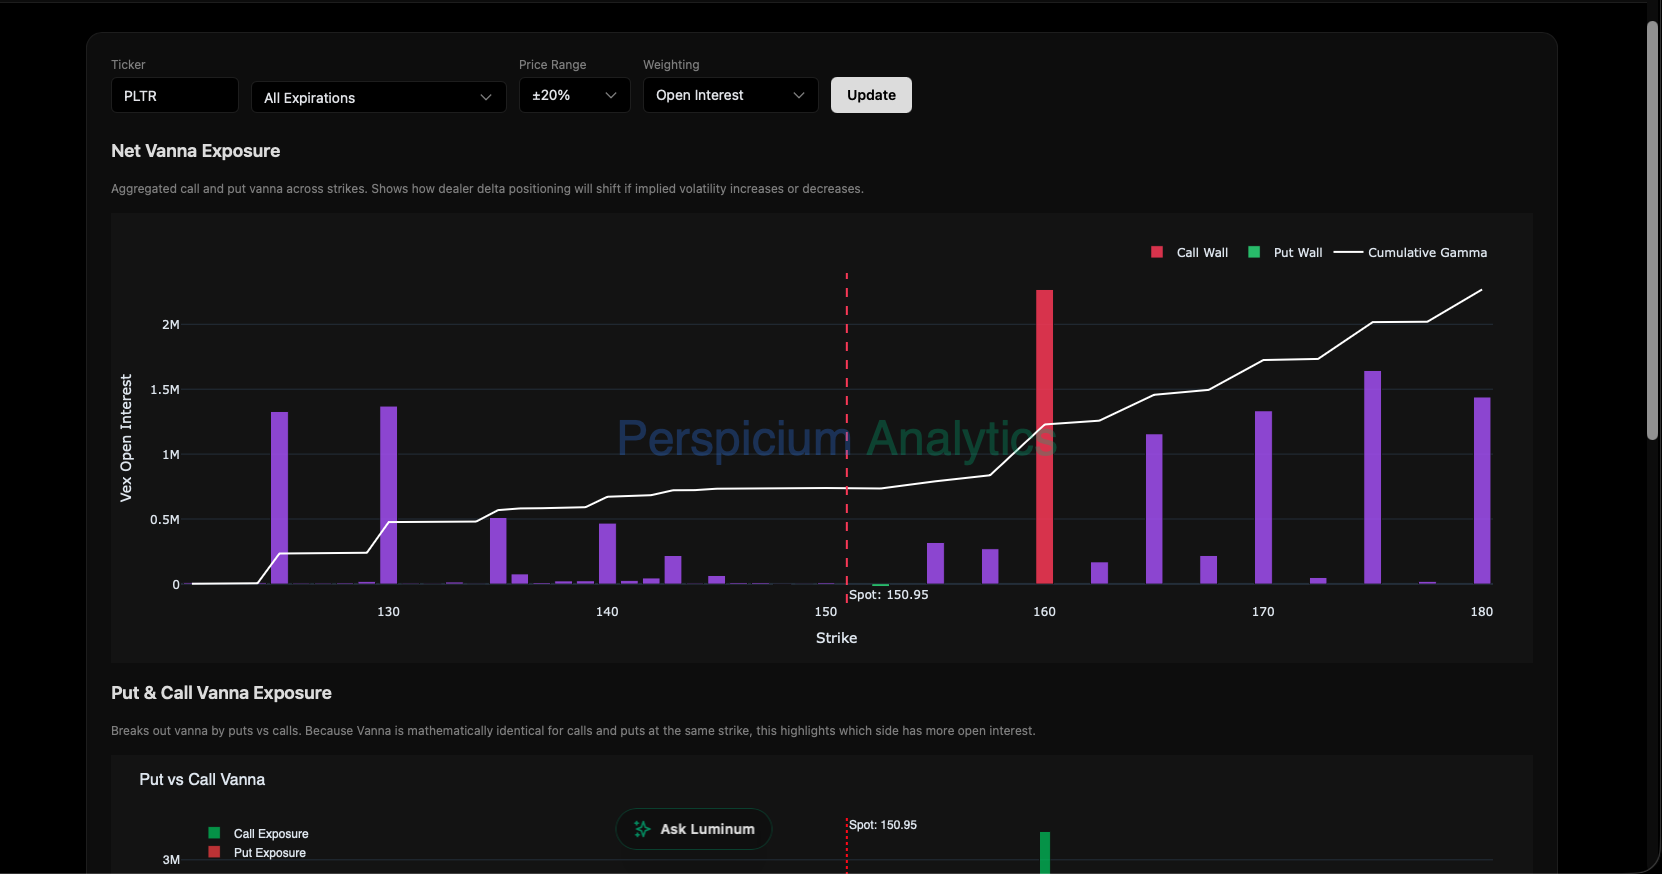Click the red call wall bar at 160
The height and width of the screenshot is (874, 1662).
1044,436
